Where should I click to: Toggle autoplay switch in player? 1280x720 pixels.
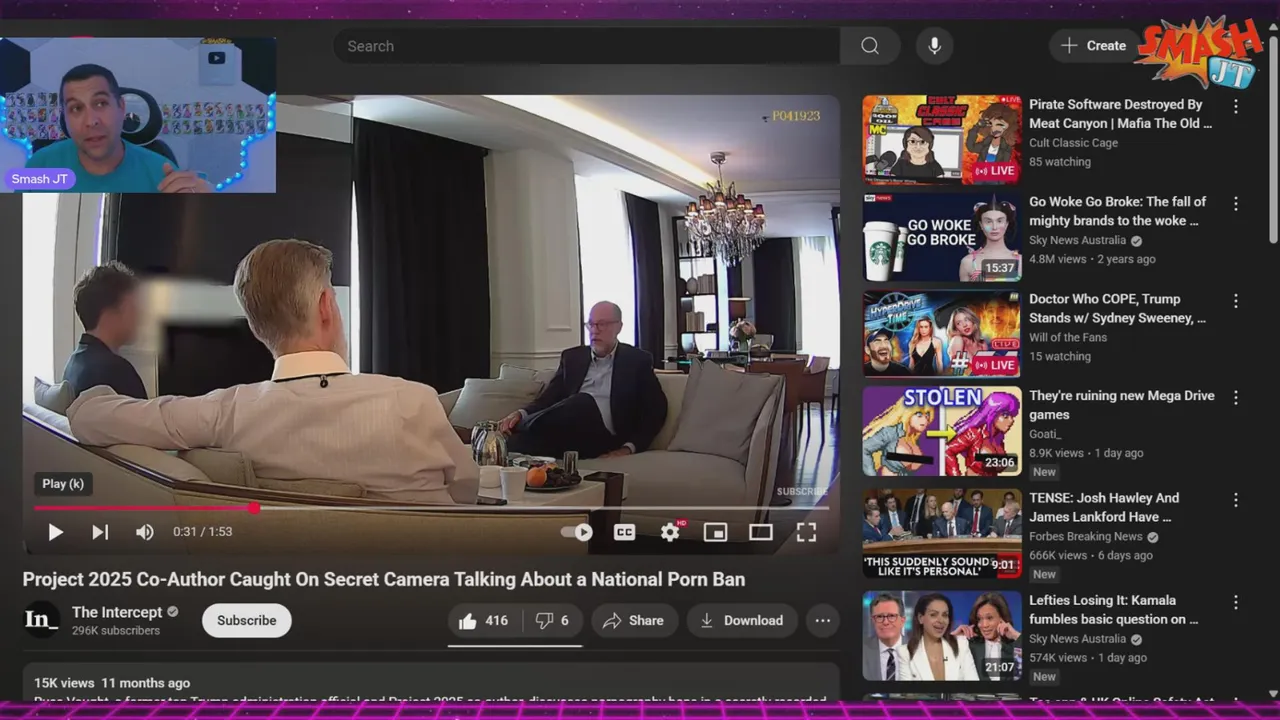(577, 532)
